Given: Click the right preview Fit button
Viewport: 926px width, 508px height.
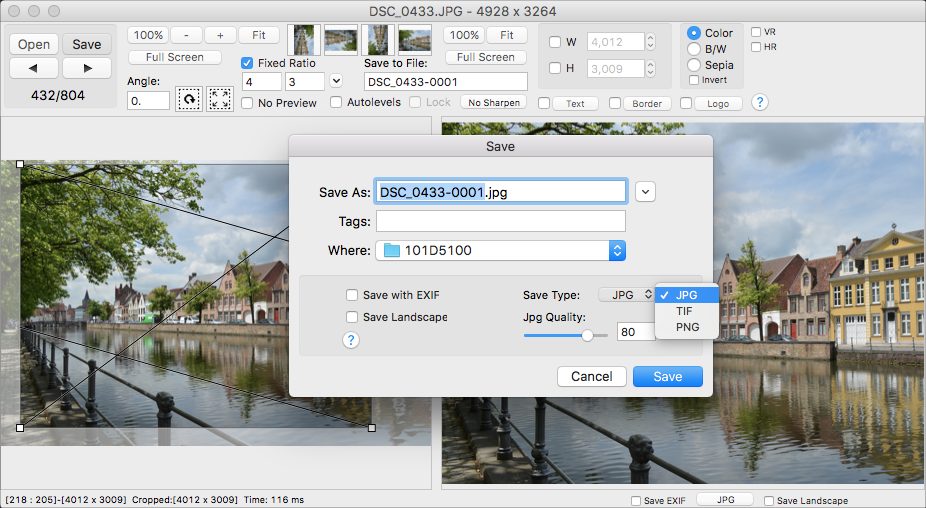Looking at the screenshot, I should coord(507,35).
